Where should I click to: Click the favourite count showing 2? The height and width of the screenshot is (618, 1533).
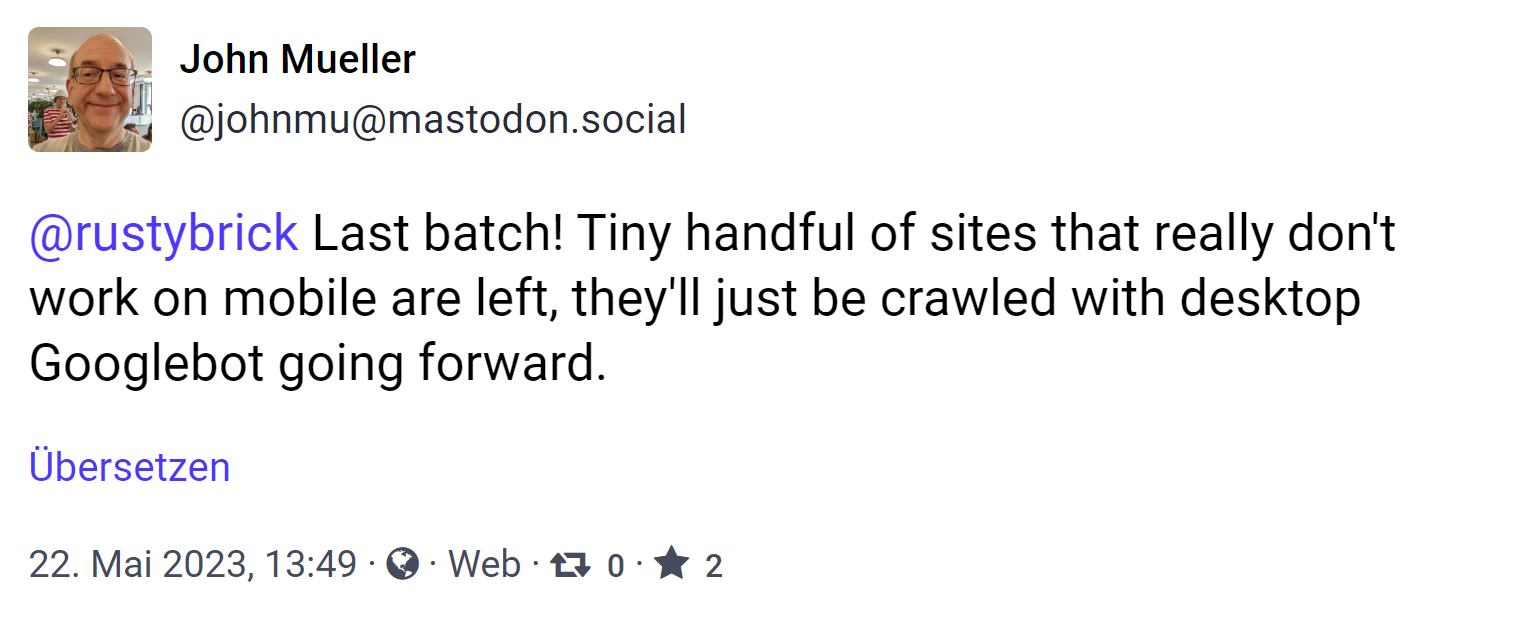click(713, 567)
